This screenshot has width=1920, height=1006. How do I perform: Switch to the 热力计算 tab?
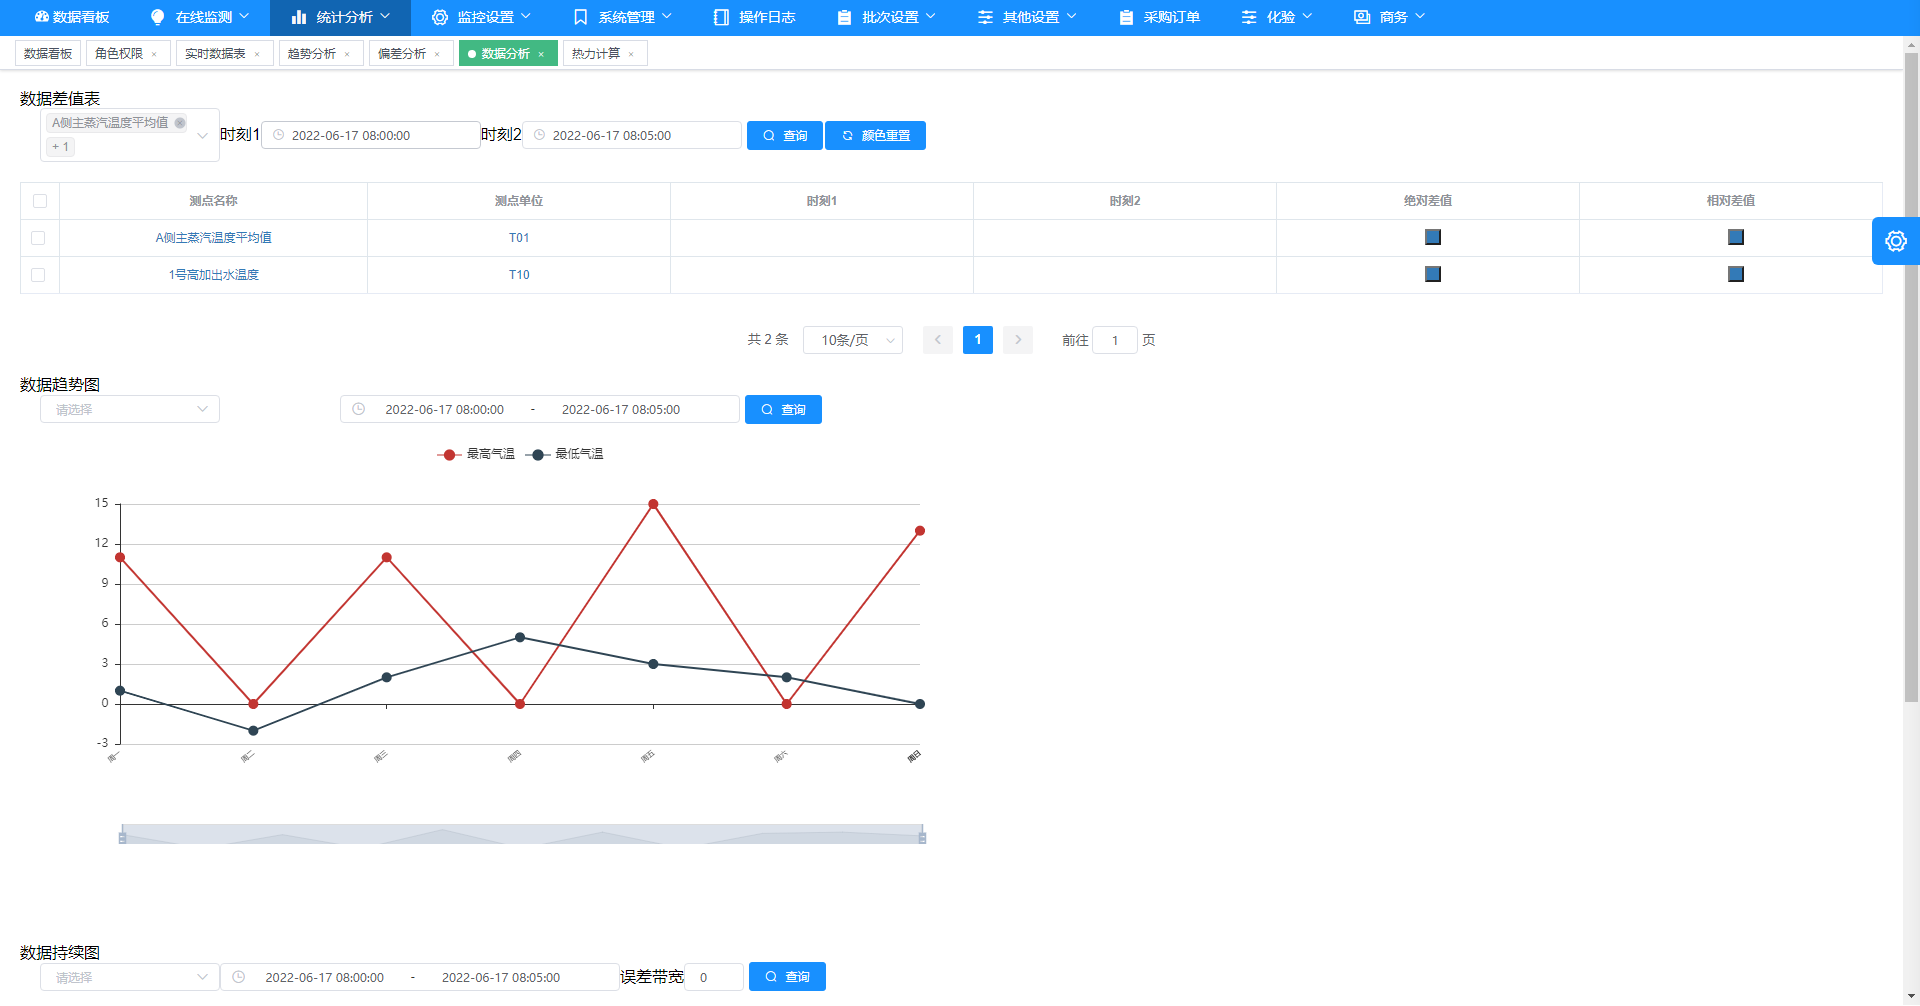pos(596,53)
